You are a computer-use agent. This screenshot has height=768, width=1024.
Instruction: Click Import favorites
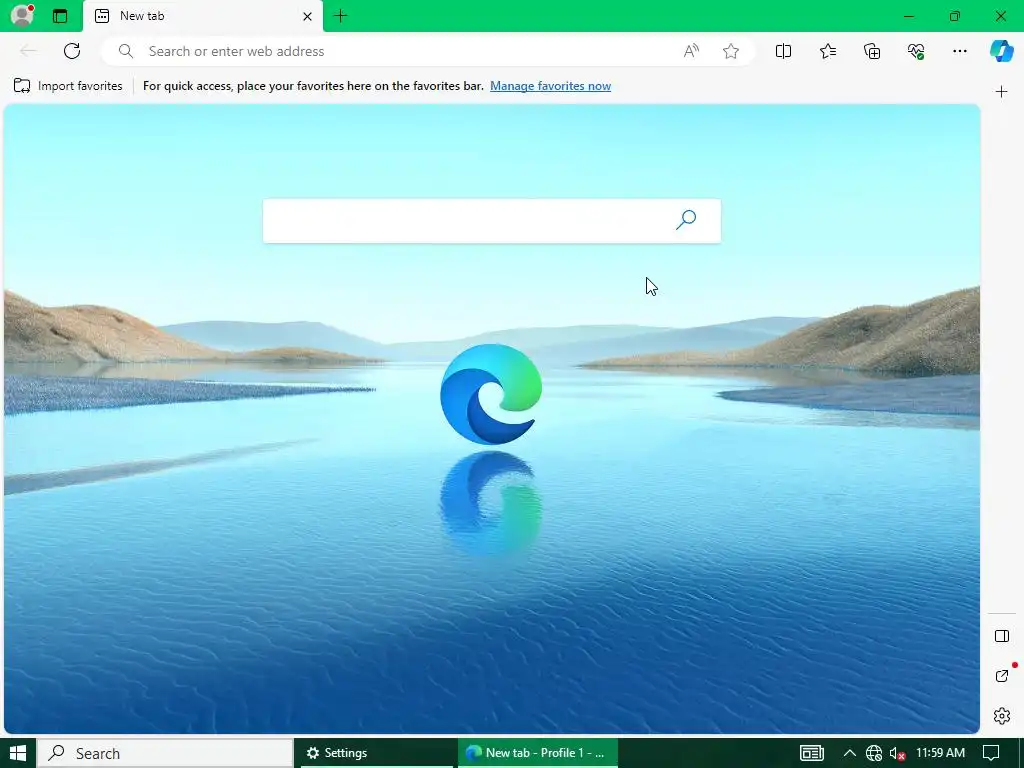tap(68, 86)
